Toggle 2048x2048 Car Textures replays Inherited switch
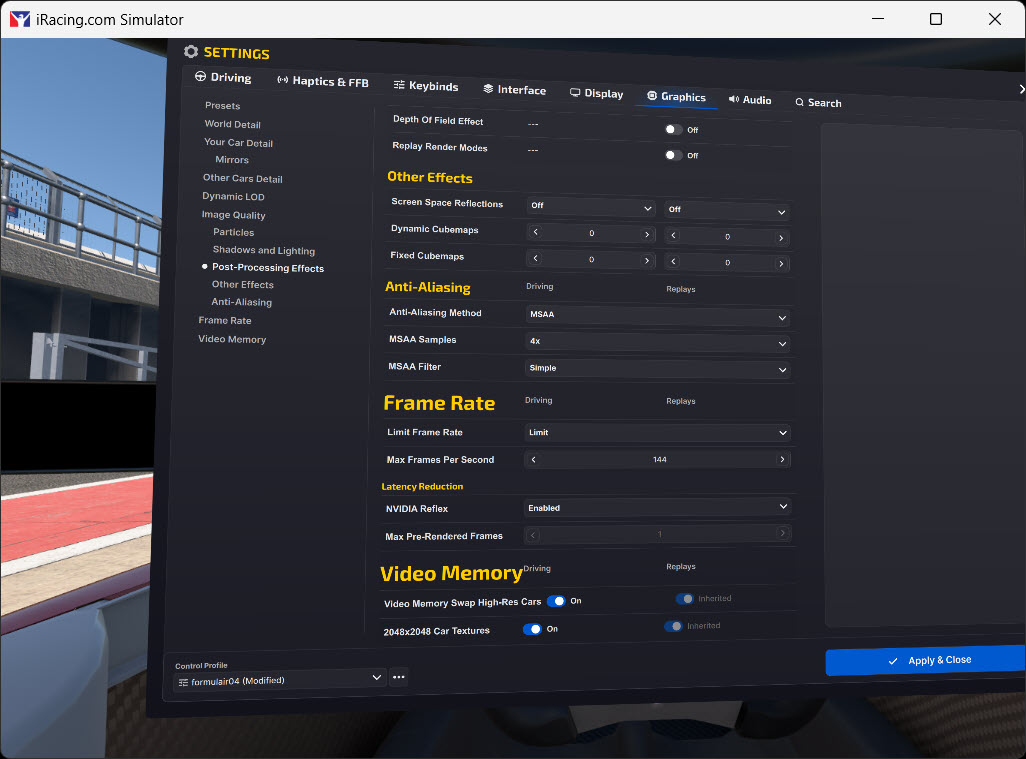The height and width of the screenshot is (759, 1026). click(673, 626)
